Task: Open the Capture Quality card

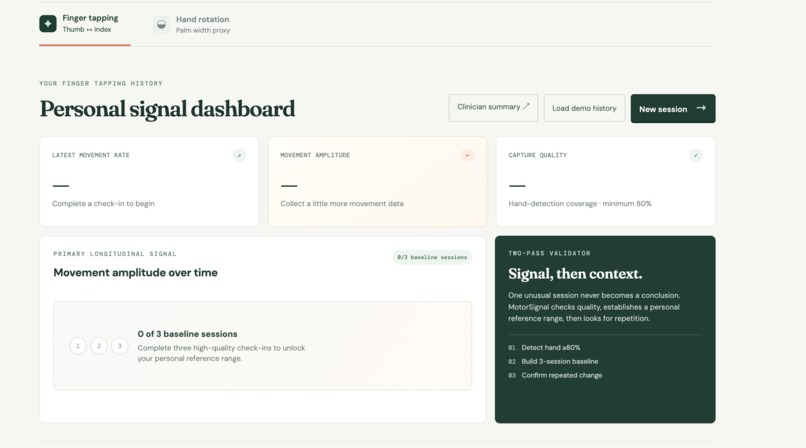Action: pyautogui.click(x=606, y=181)
